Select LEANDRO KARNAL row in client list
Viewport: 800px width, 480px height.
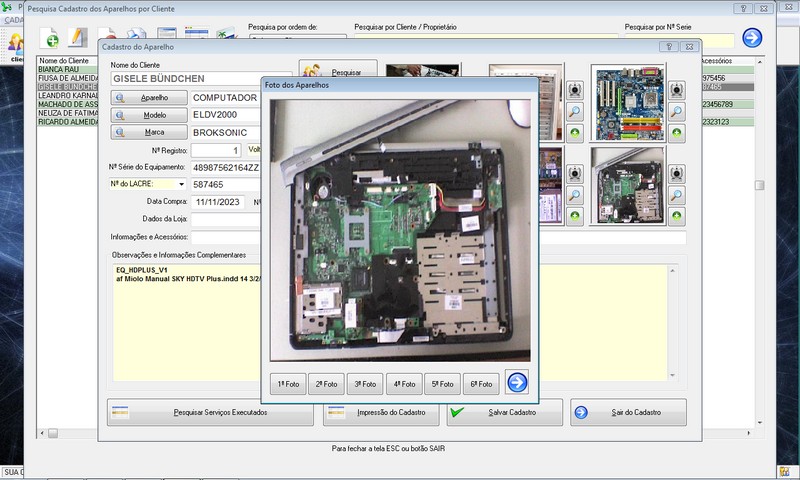point(67,95)
